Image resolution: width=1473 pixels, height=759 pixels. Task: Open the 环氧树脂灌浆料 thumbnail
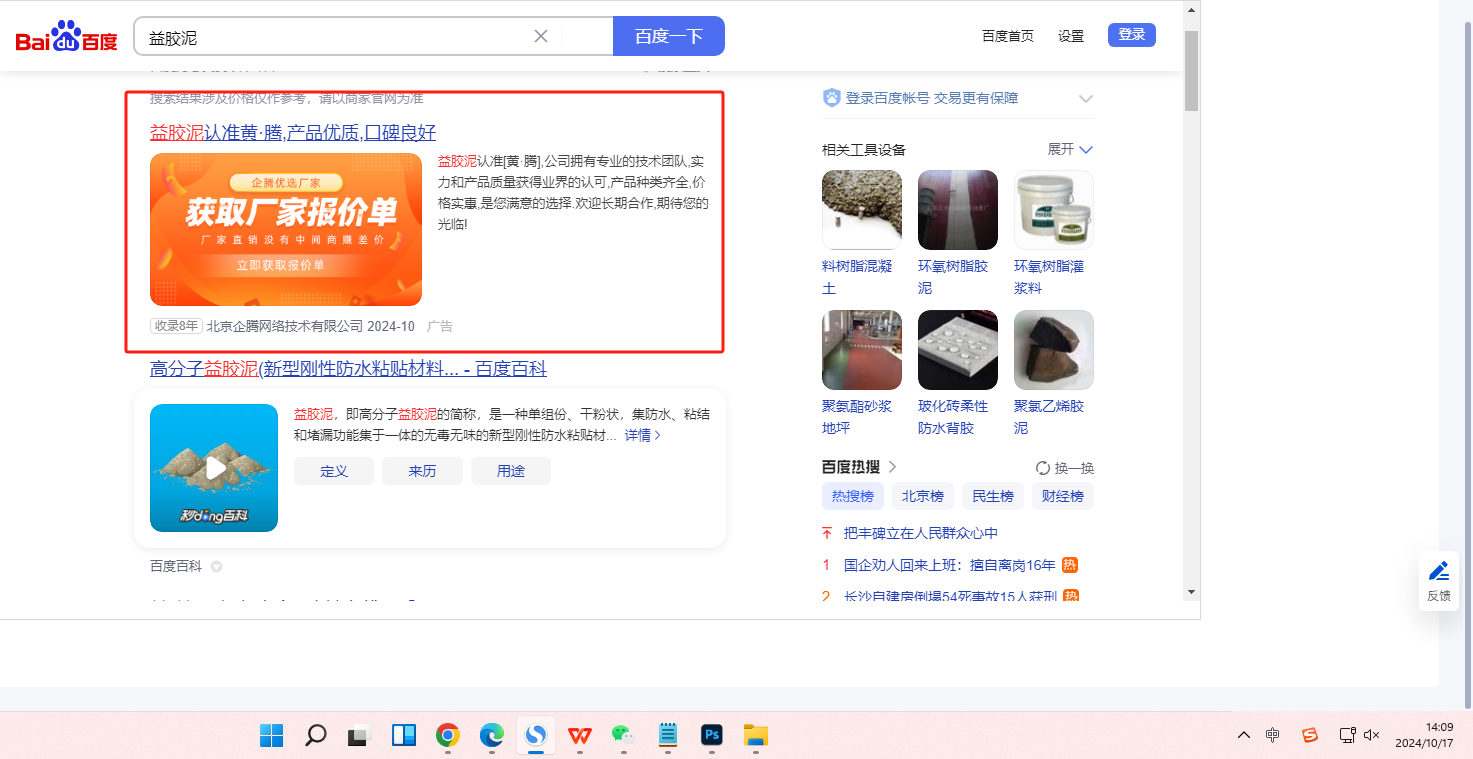[x=1054, y=210]
